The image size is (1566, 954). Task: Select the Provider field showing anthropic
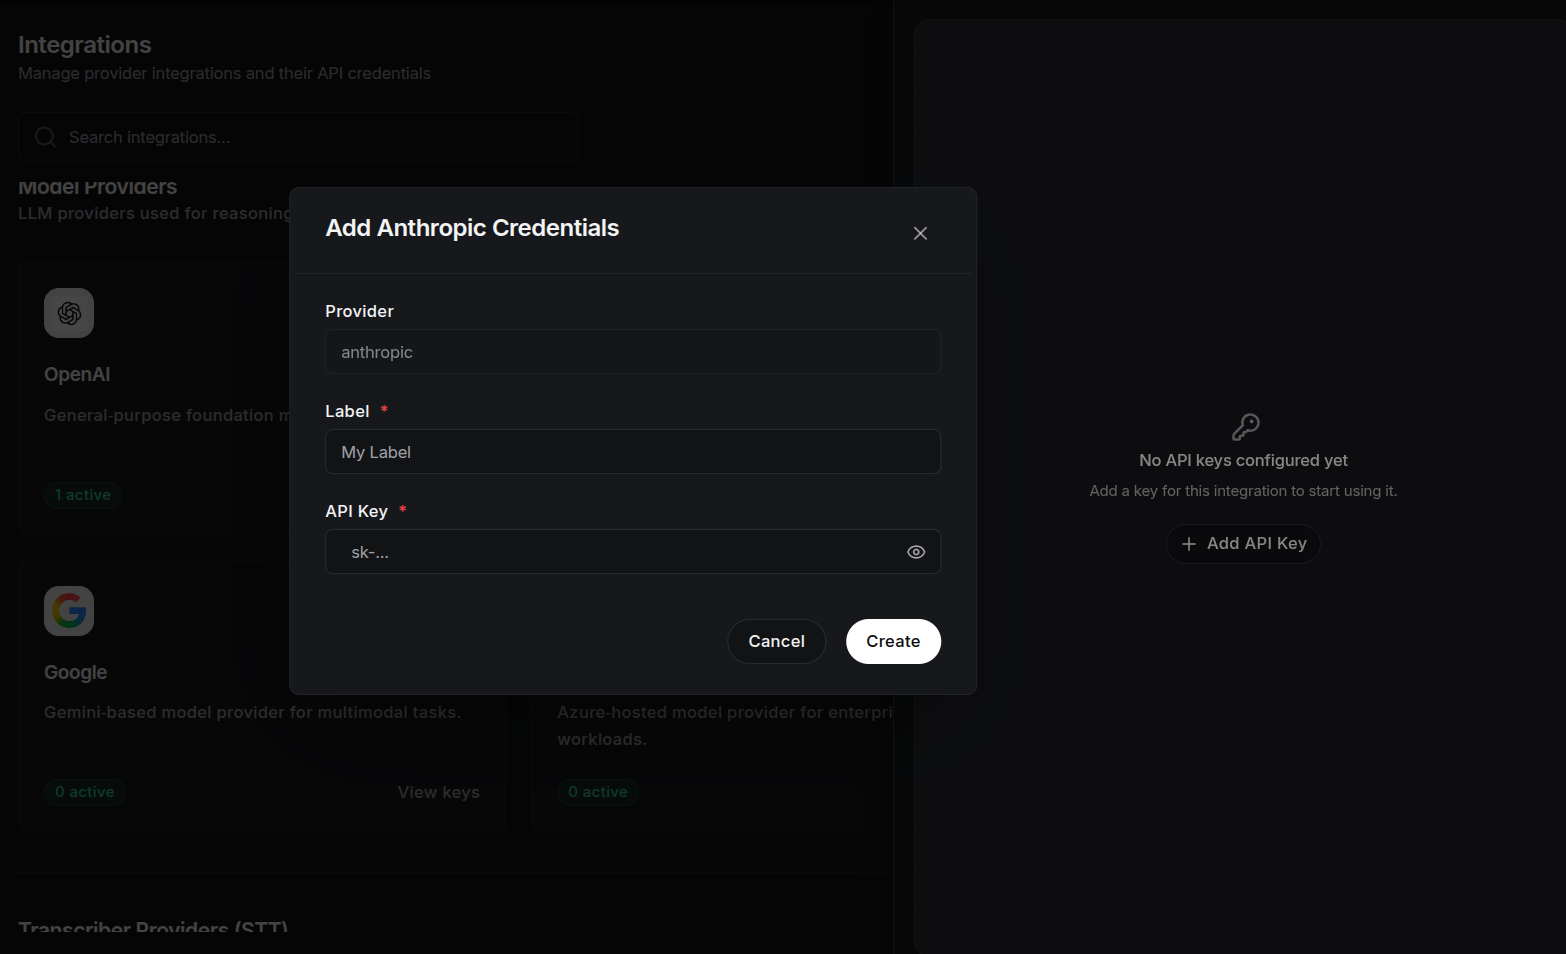coord(633,352)
